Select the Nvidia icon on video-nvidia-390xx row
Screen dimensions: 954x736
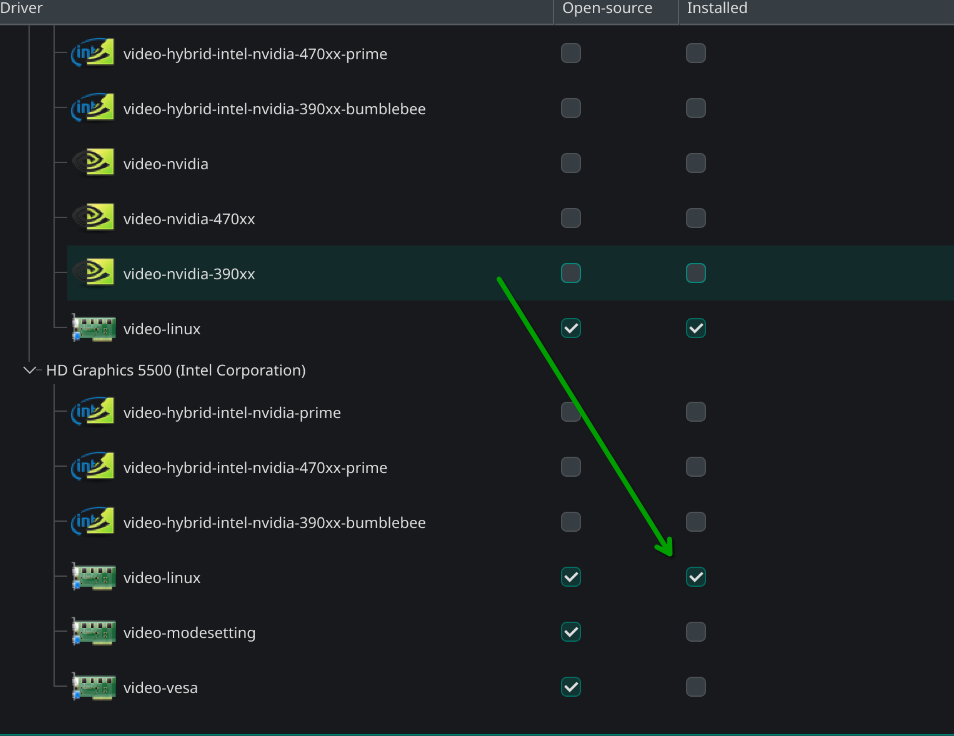(x=93, y=273)
